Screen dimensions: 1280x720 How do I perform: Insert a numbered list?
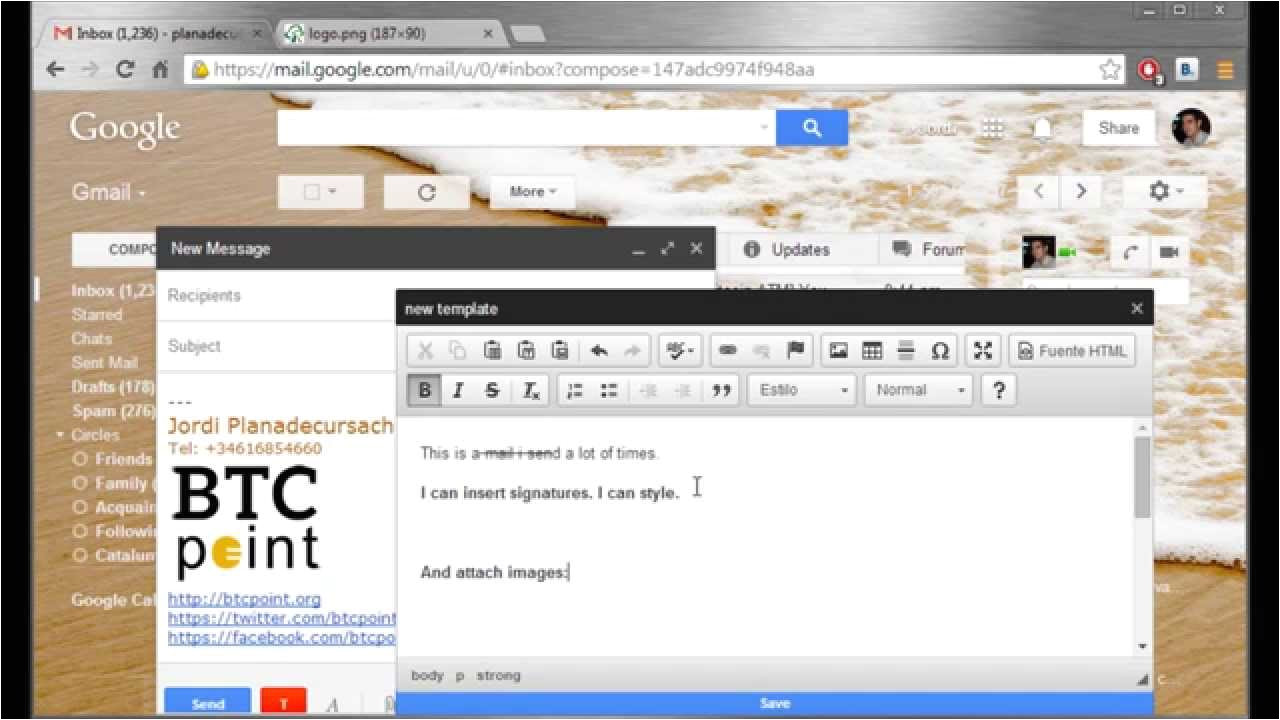coord(575,391)
